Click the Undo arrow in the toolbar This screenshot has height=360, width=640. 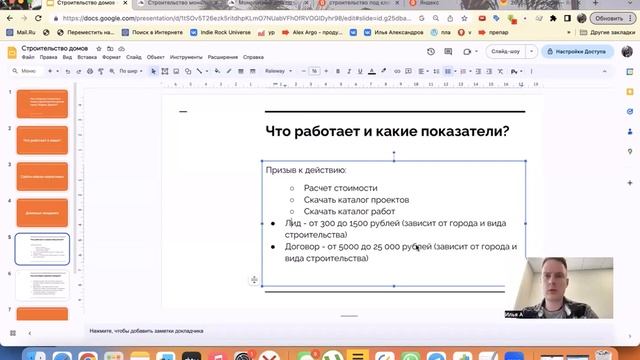click(x=68, y=71)
